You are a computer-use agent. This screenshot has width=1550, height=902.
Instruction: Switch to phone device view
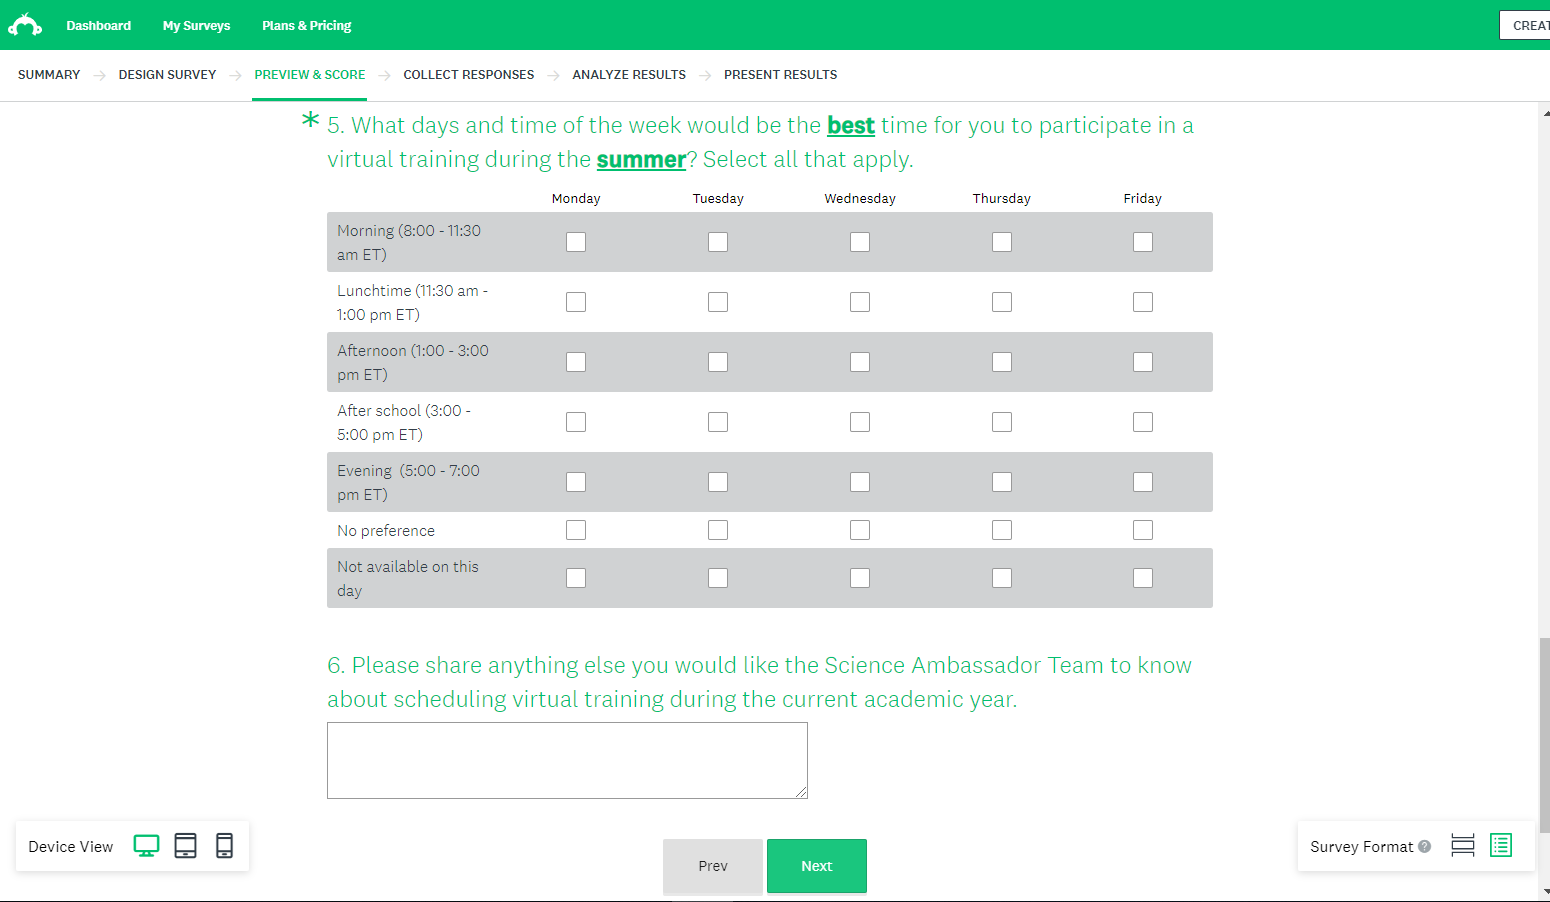click(x=225, y=846)
